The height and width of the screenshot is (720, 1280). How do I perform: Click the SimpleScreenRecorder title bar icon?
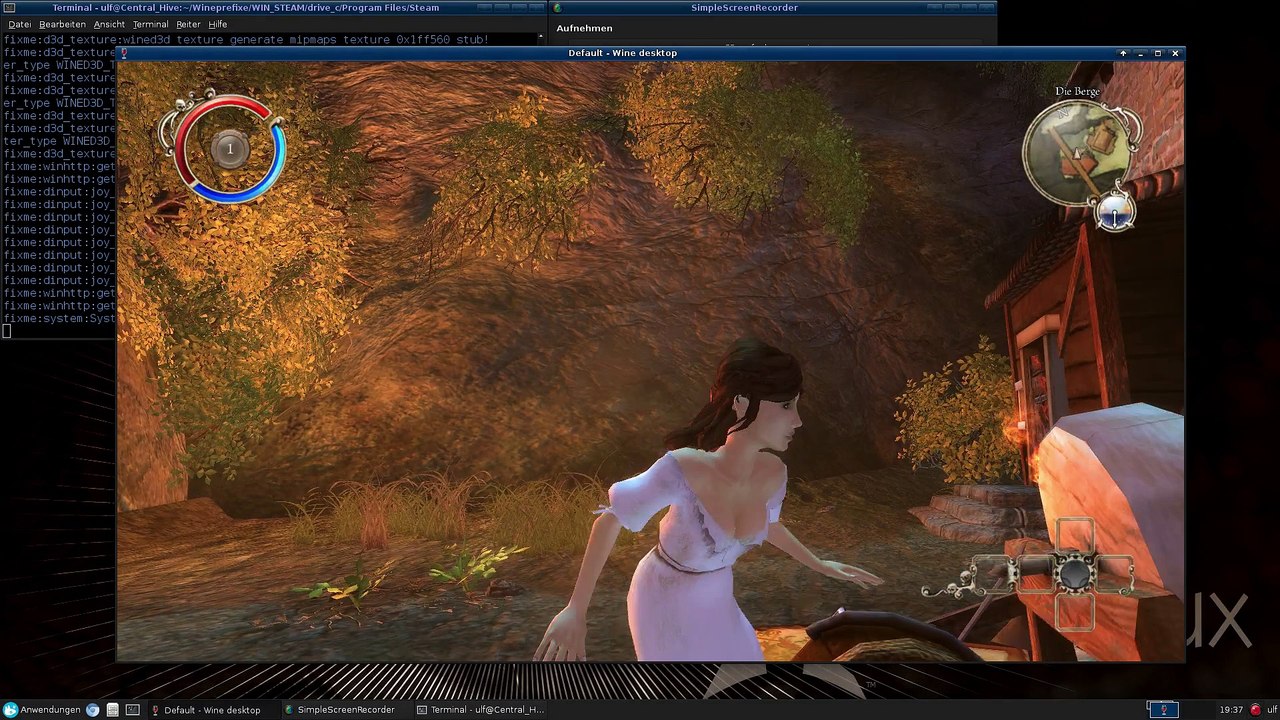pos(558,8)
